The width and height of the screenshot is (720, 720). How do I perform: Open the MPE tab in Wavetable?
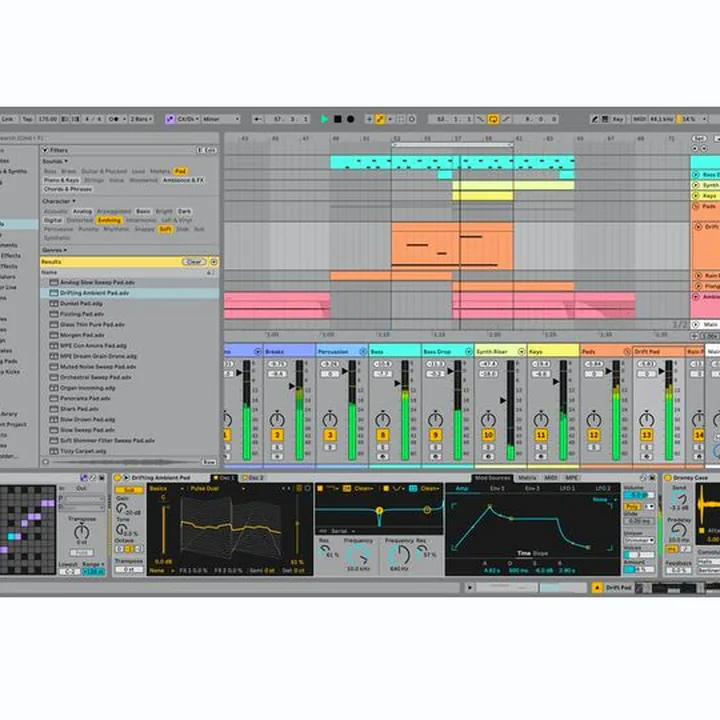pyautogui.click(x=572, y=478)
